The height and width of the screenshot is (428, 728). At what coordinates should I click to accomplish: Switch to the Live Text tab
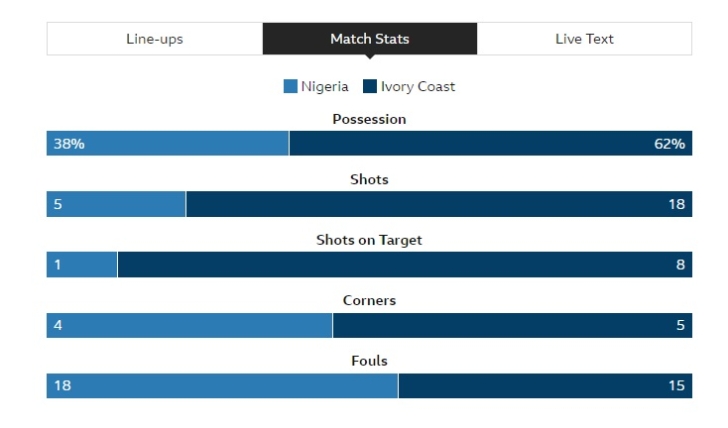584,39
